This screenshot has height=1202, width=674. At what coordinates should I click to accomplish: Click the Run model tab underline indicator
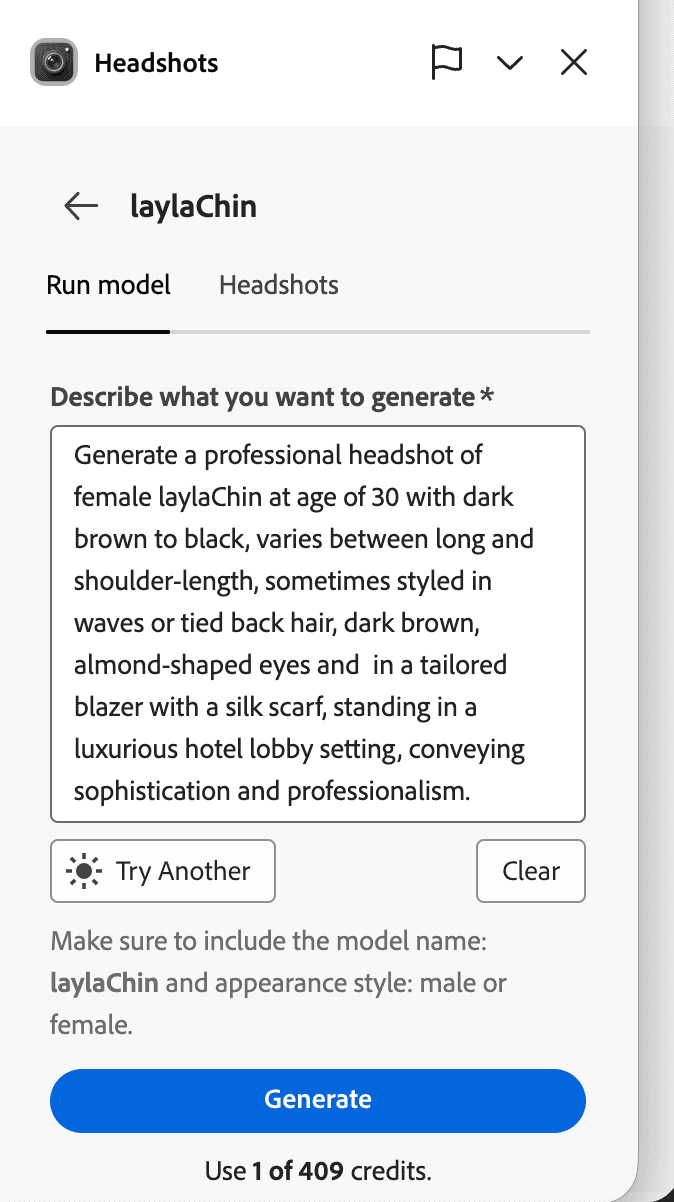(108, 330)
